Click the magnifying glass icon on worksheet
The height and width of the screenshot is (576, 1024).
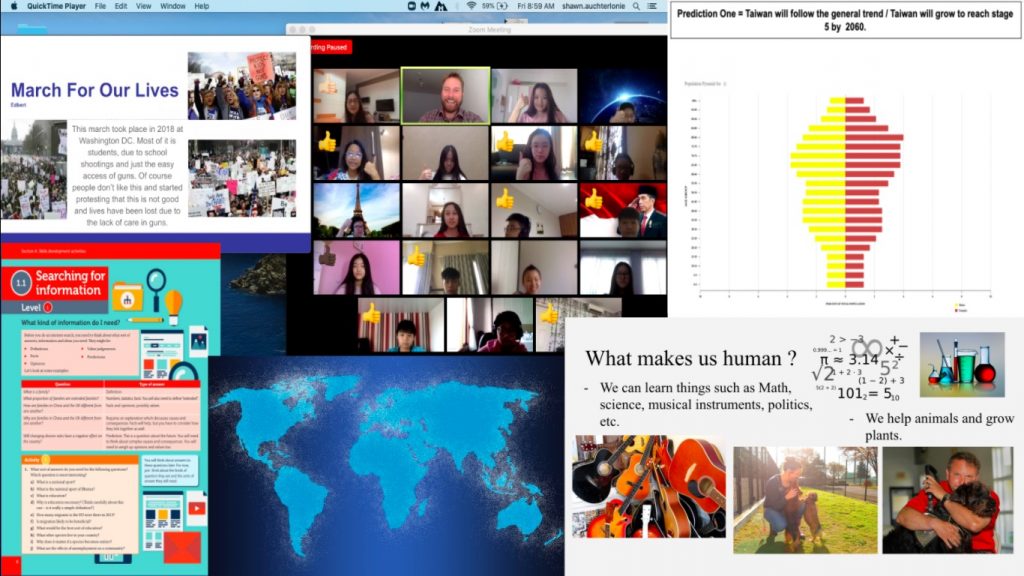tap(157, 283)
